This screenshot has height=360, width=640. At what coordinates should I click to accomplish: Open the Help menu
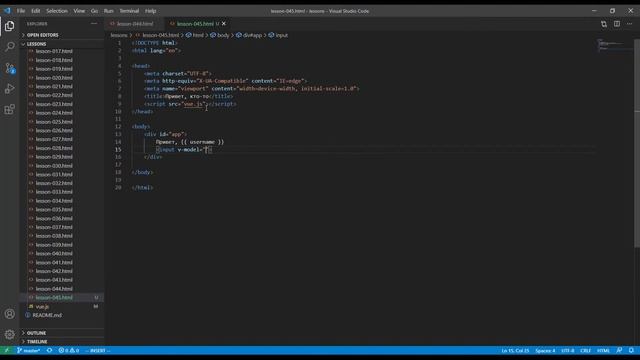click(x=151, y=11)
